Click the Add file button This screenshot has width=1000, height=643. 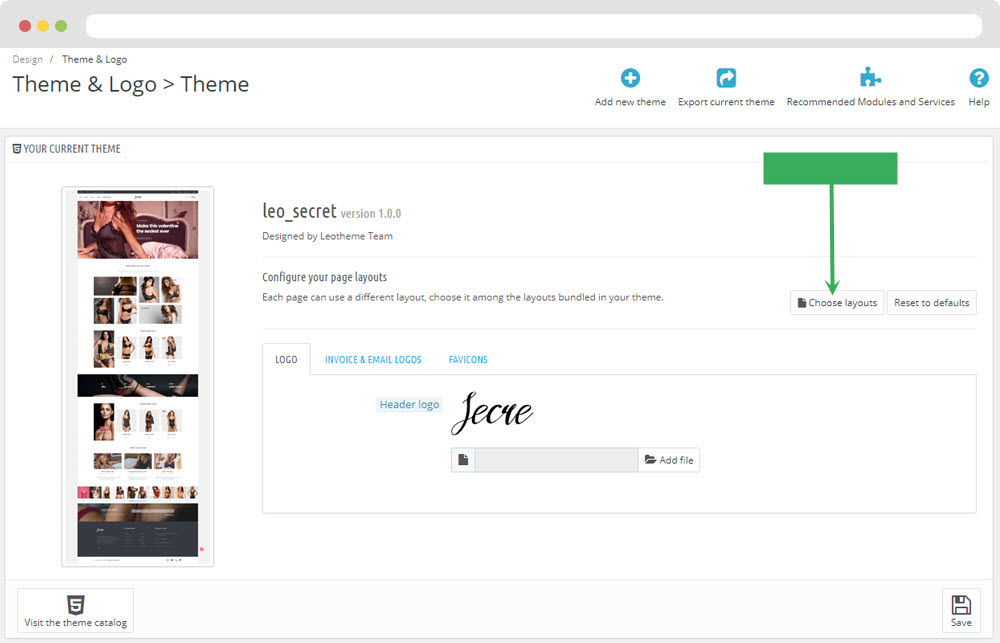pos(668,460)
